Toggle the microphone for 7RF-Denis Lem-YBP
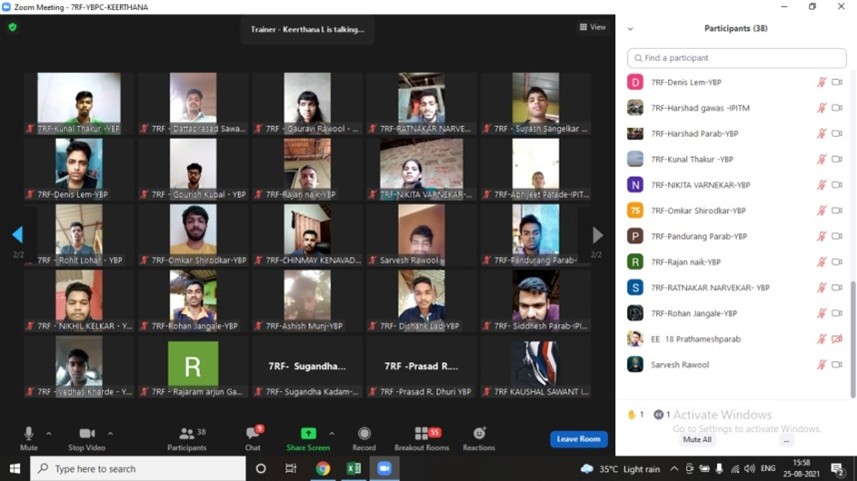The image size is (857, 481). [821, 82]
